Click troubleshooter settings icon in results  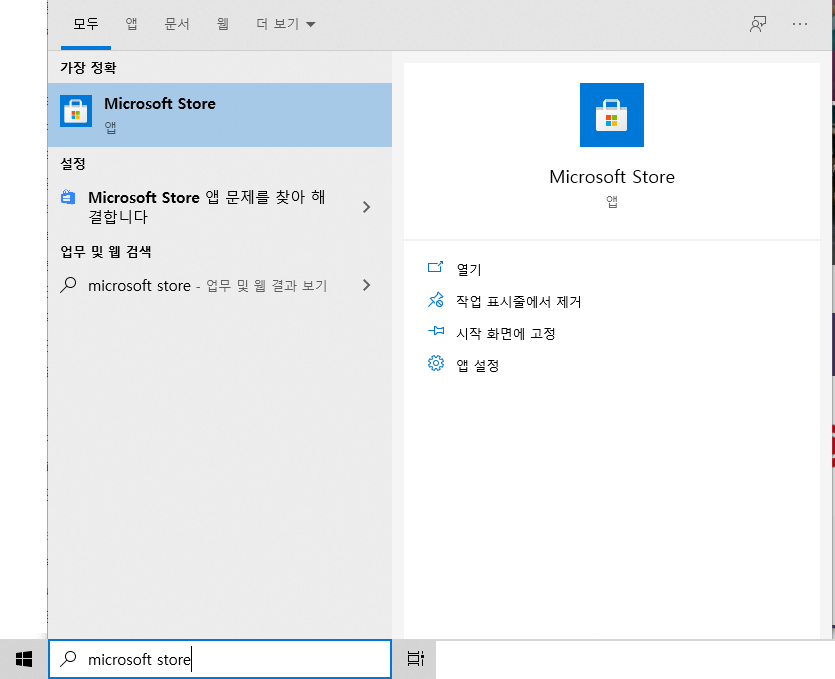(x=68, y=197)
